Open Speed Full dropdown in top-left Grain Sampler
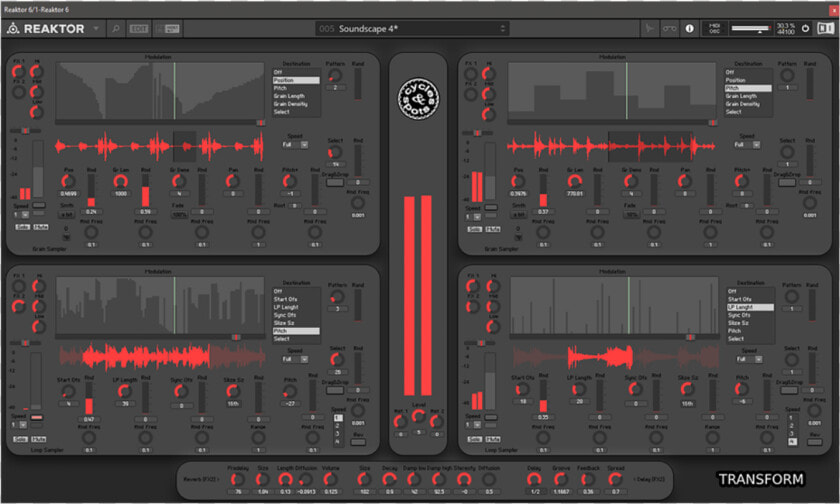The width and height of the screenshot is (840, 504). 295,145
